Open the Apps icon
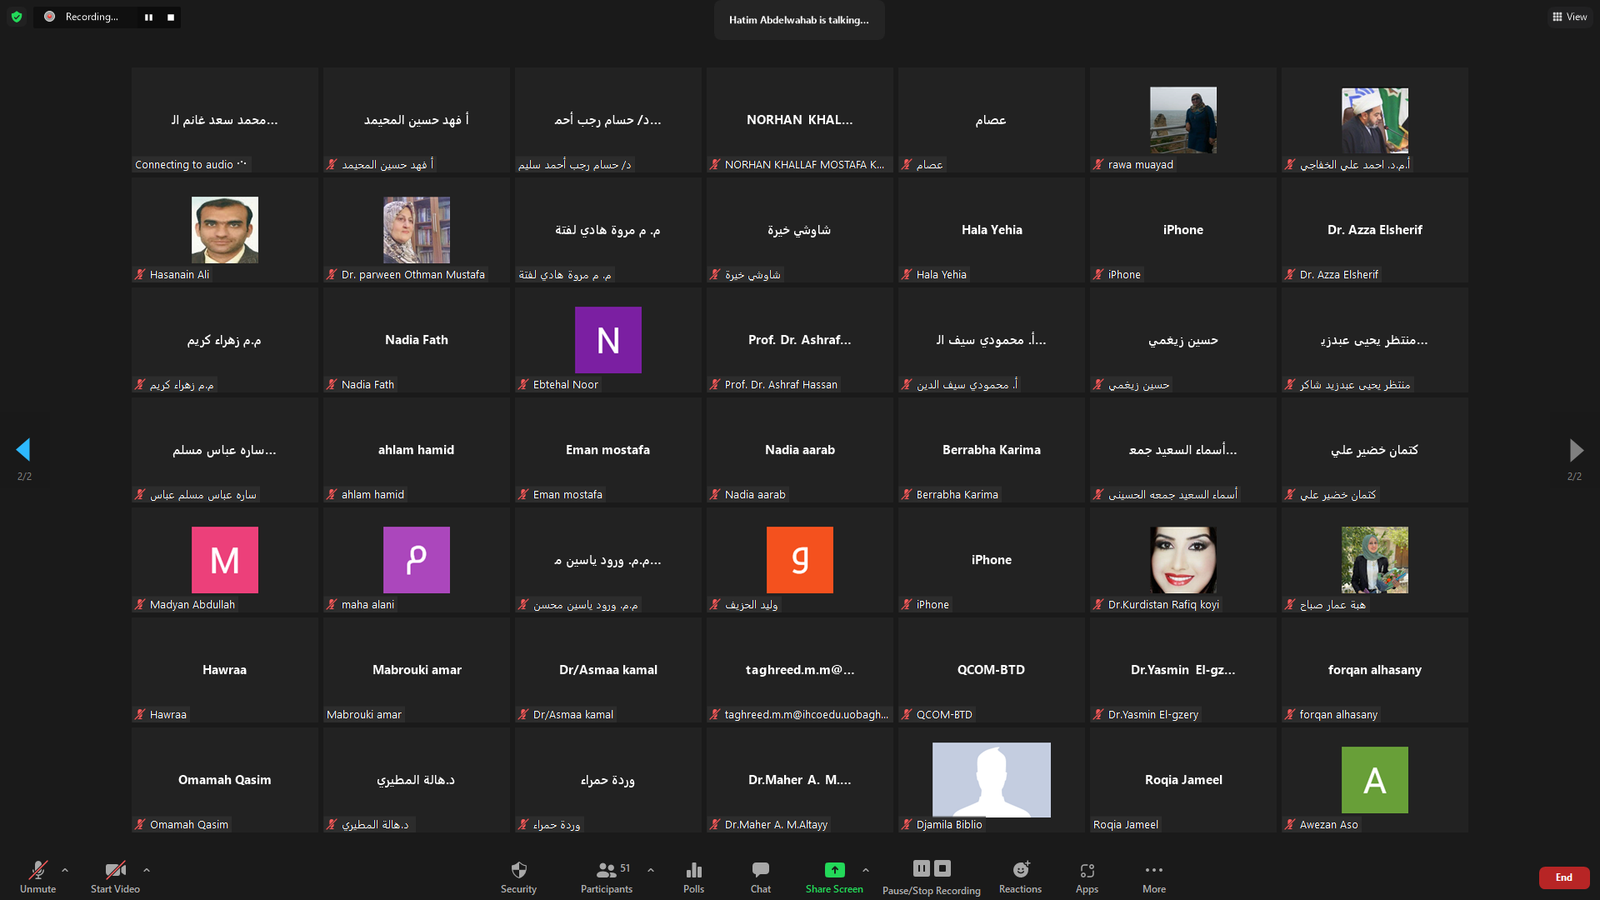 (1087, 876)
